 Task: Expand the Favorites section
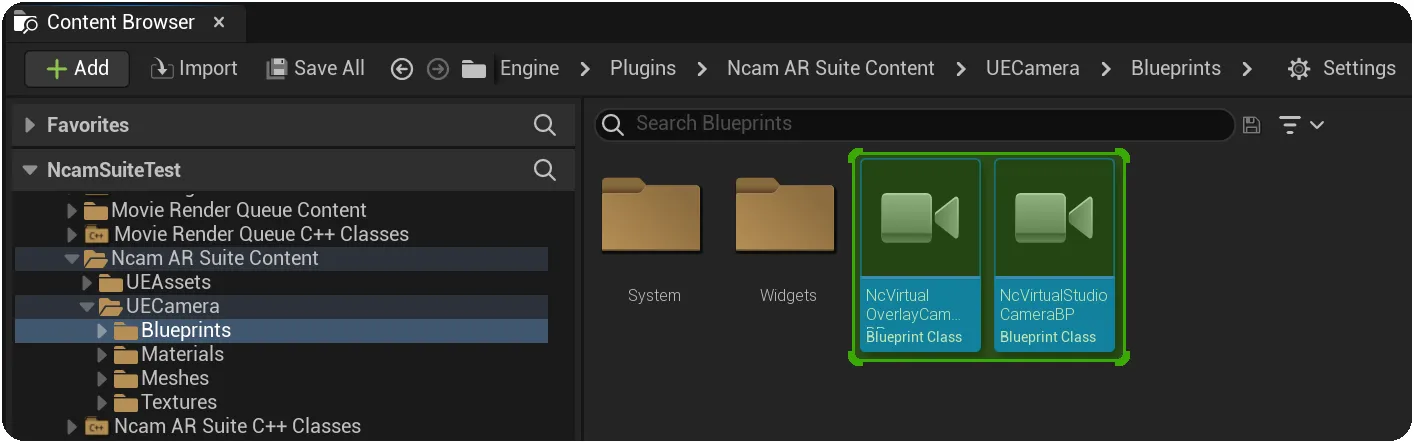pos(30,125)
